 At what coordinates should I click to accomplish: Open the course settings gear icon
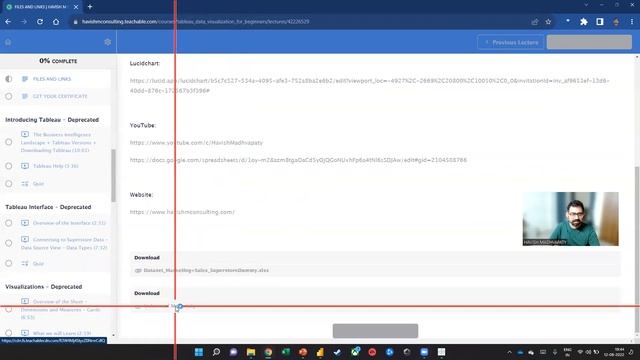108,42
